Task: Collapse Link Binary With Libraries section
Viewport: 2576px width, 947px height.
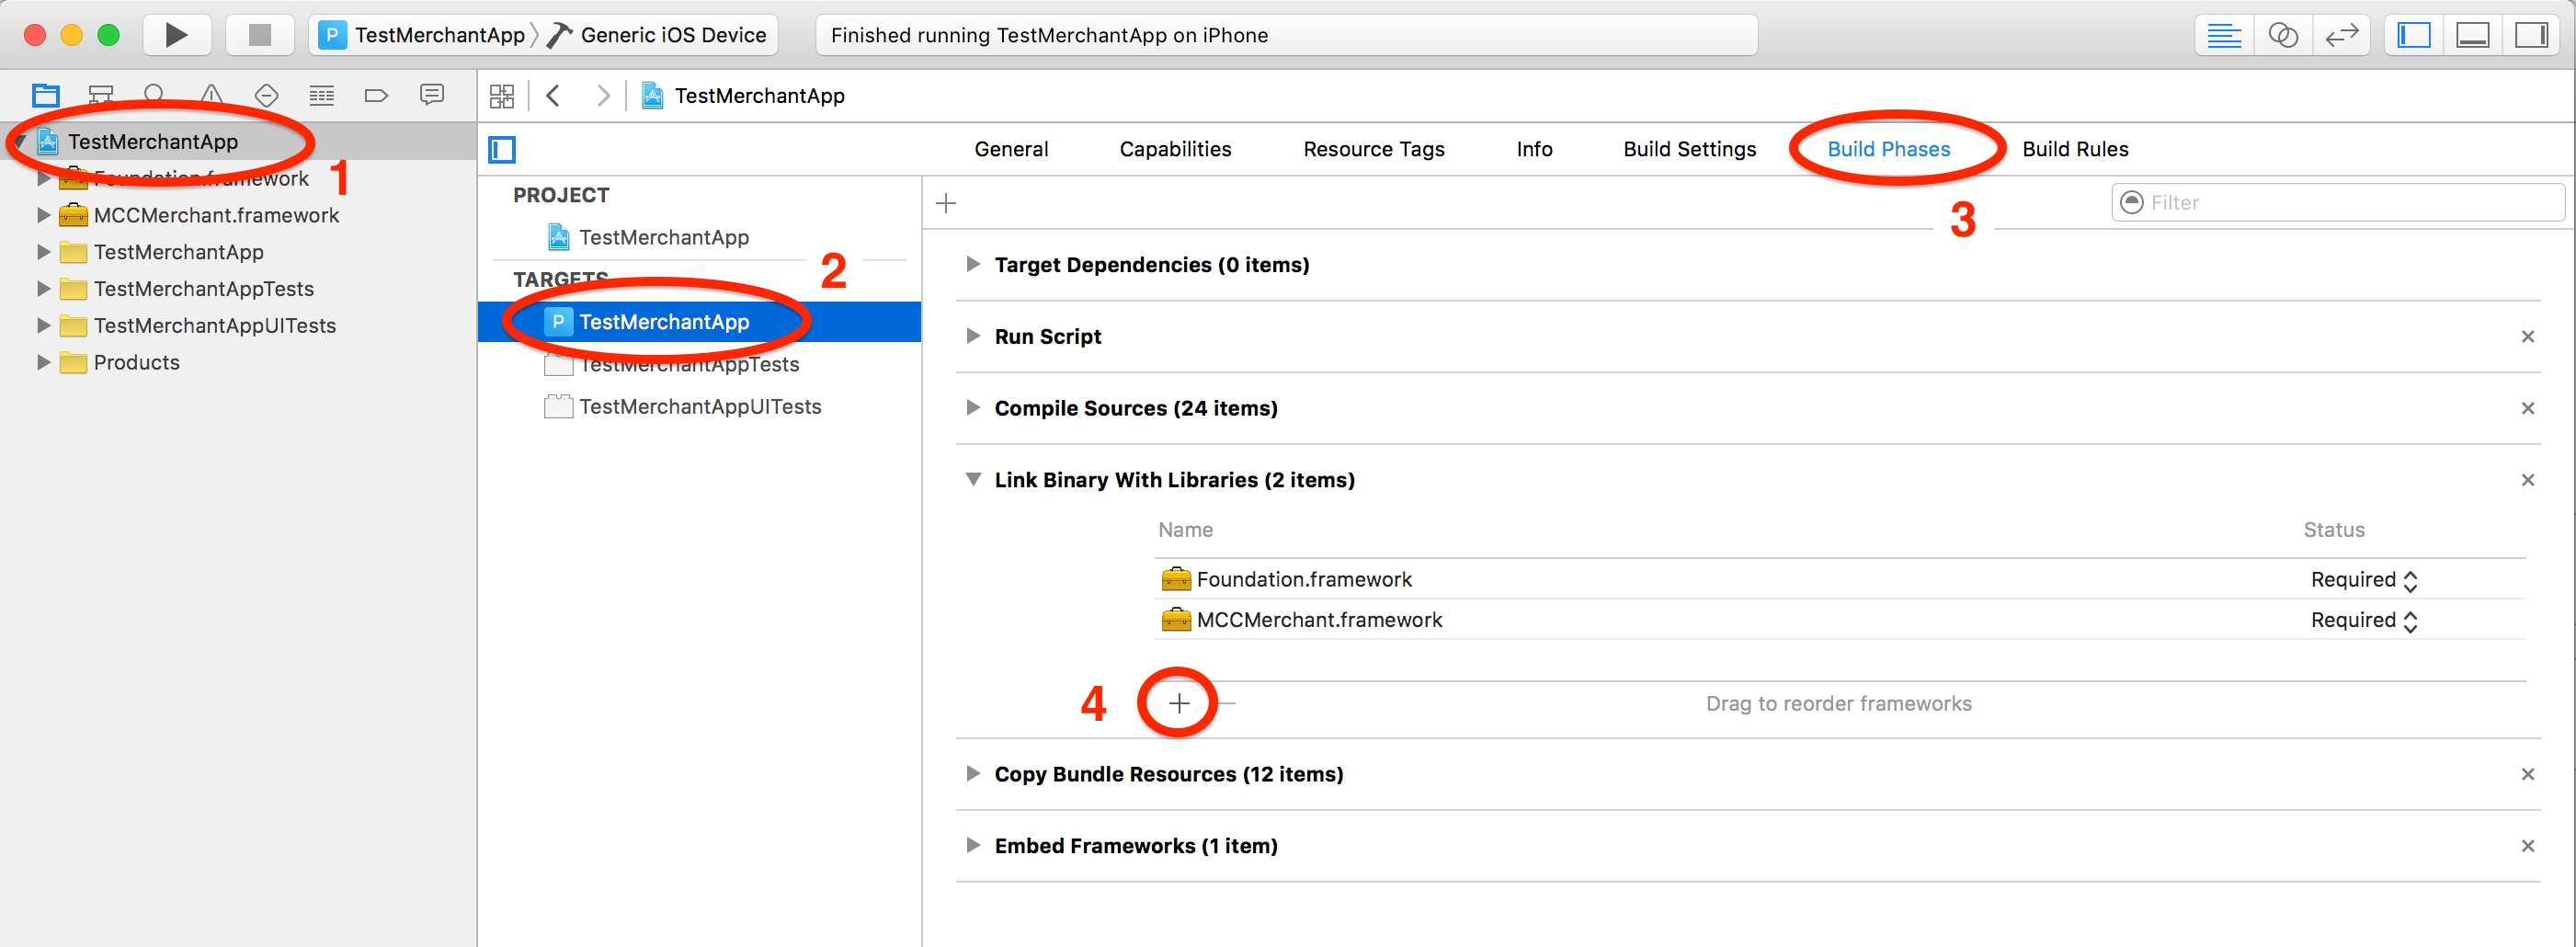Action: [973, 480]
